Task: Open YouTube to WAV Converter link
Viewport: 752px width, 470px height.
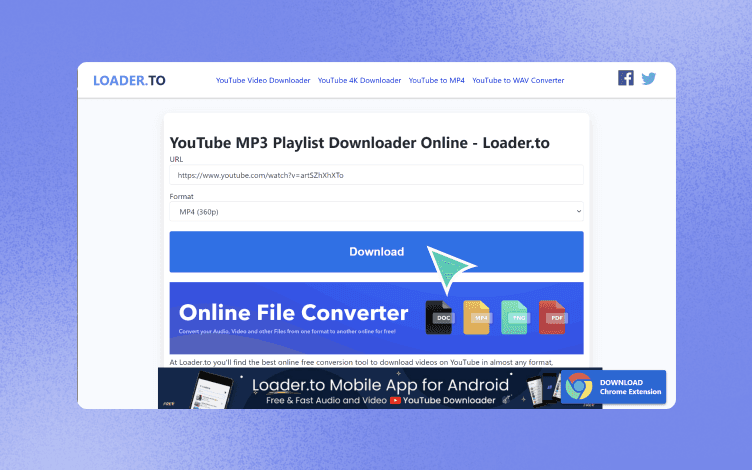Action: (518, 81)
